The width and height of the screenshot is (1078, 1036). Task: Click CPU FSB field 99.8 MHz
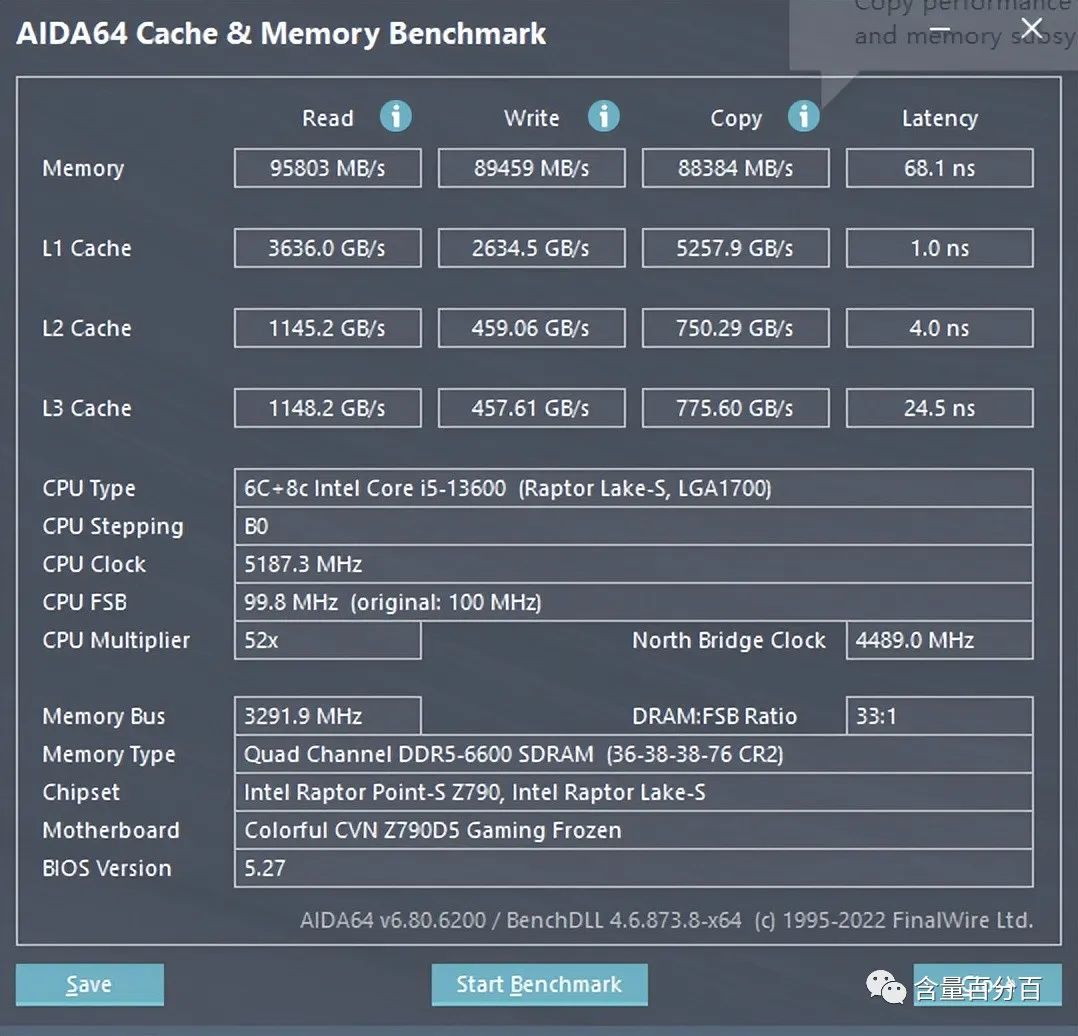pos(634,602)
